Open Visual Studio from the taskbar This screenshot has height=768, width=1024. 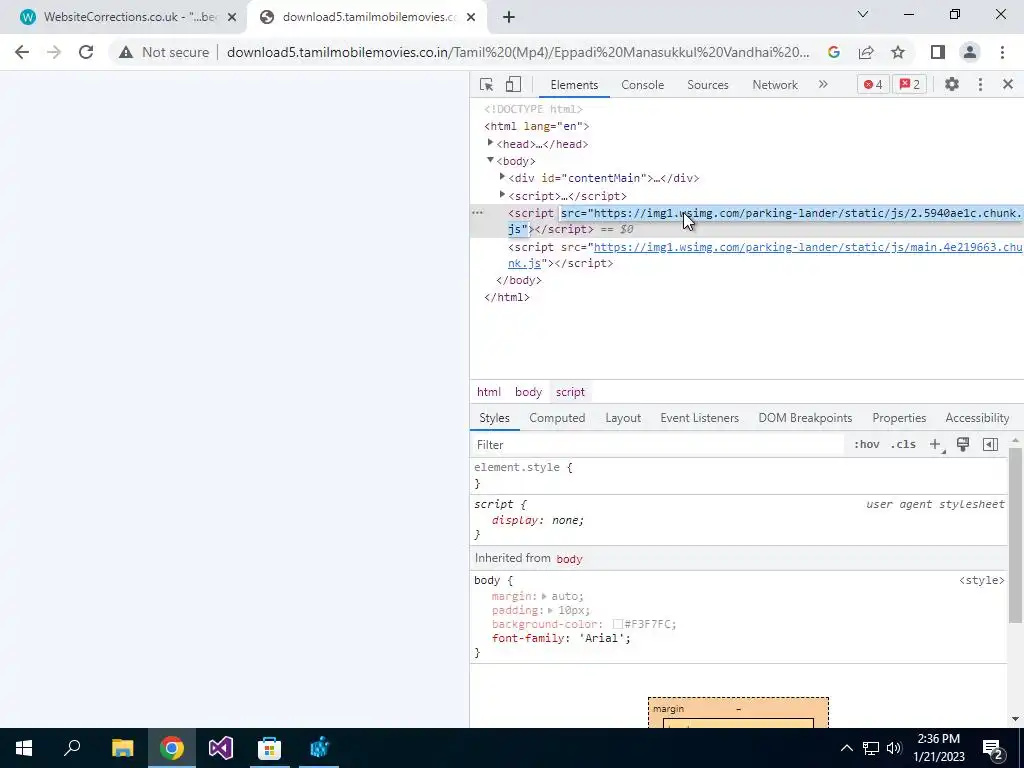(221, 748)
